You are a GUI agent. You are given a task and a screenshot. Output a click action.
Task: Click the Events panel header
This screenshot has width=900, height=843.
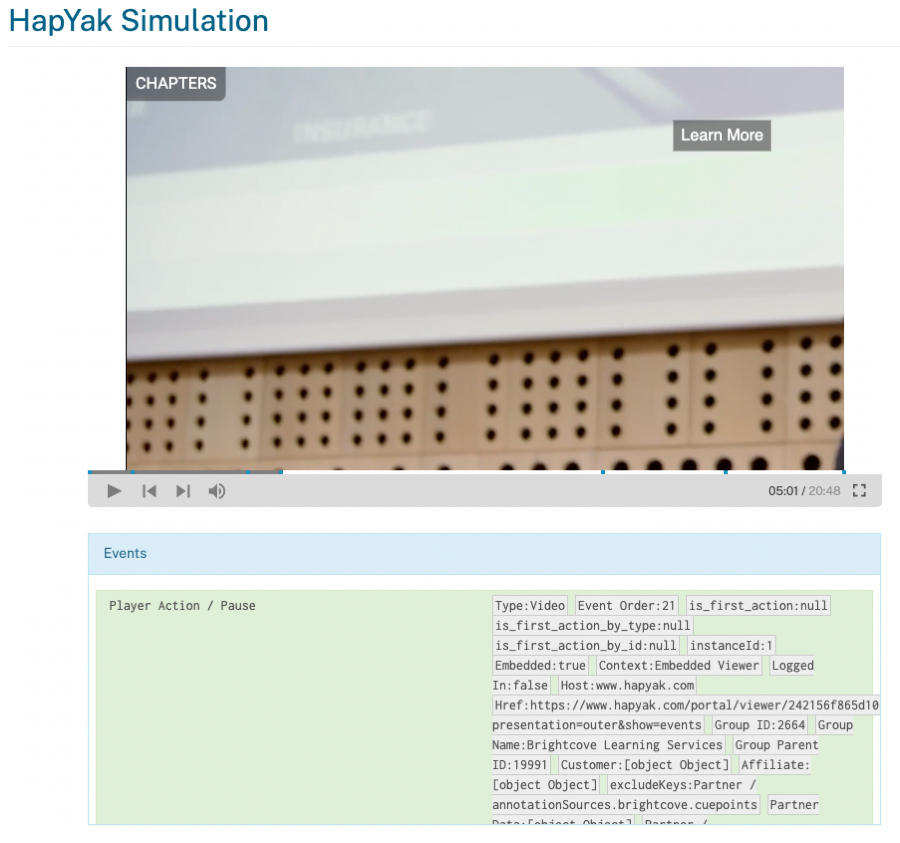point(484,553)
